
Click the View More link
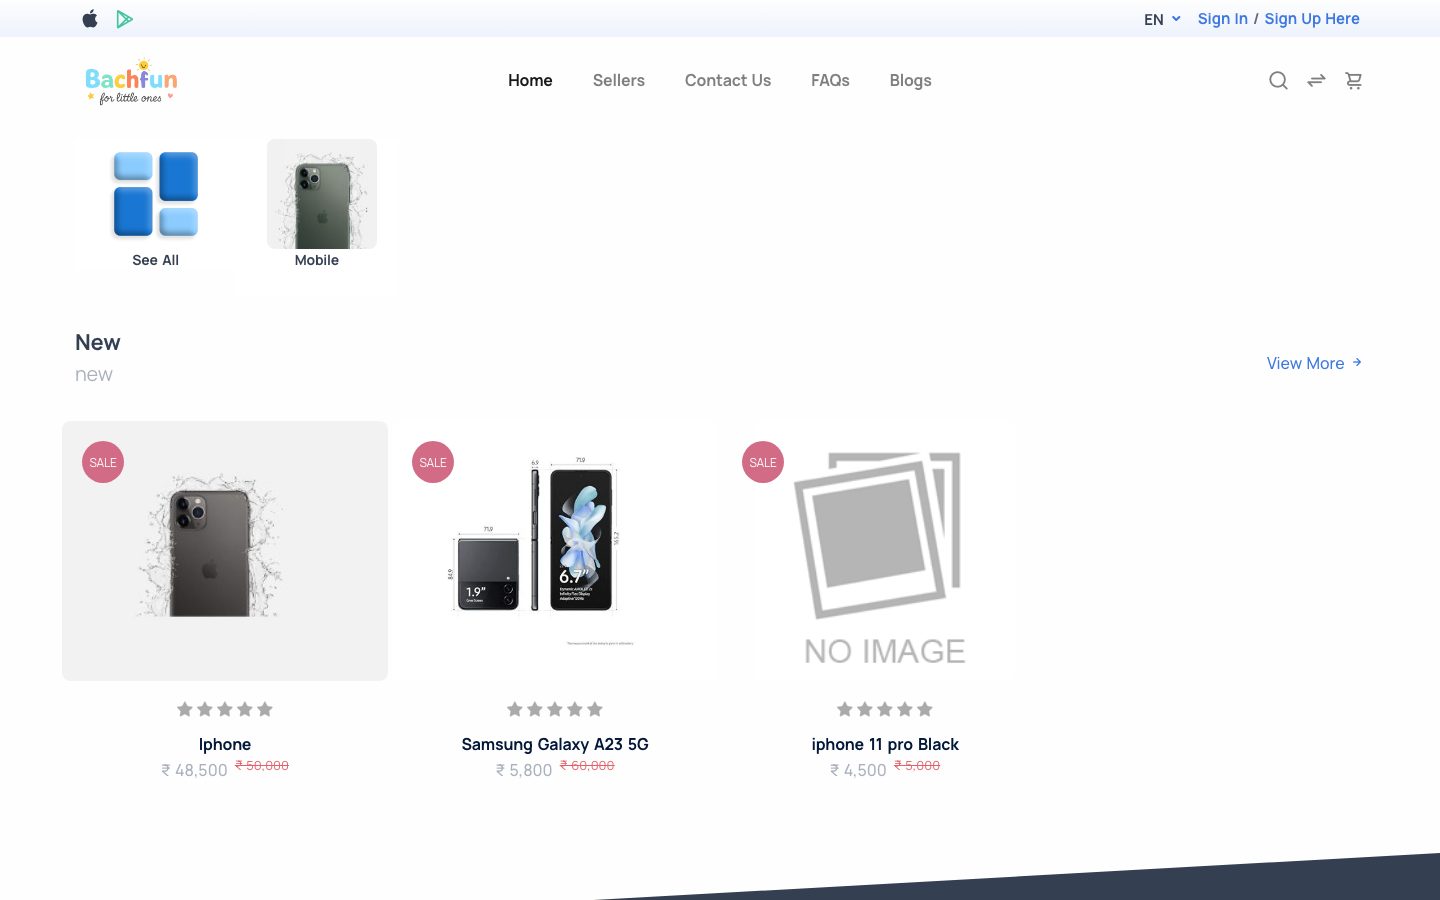[1305, 363]
